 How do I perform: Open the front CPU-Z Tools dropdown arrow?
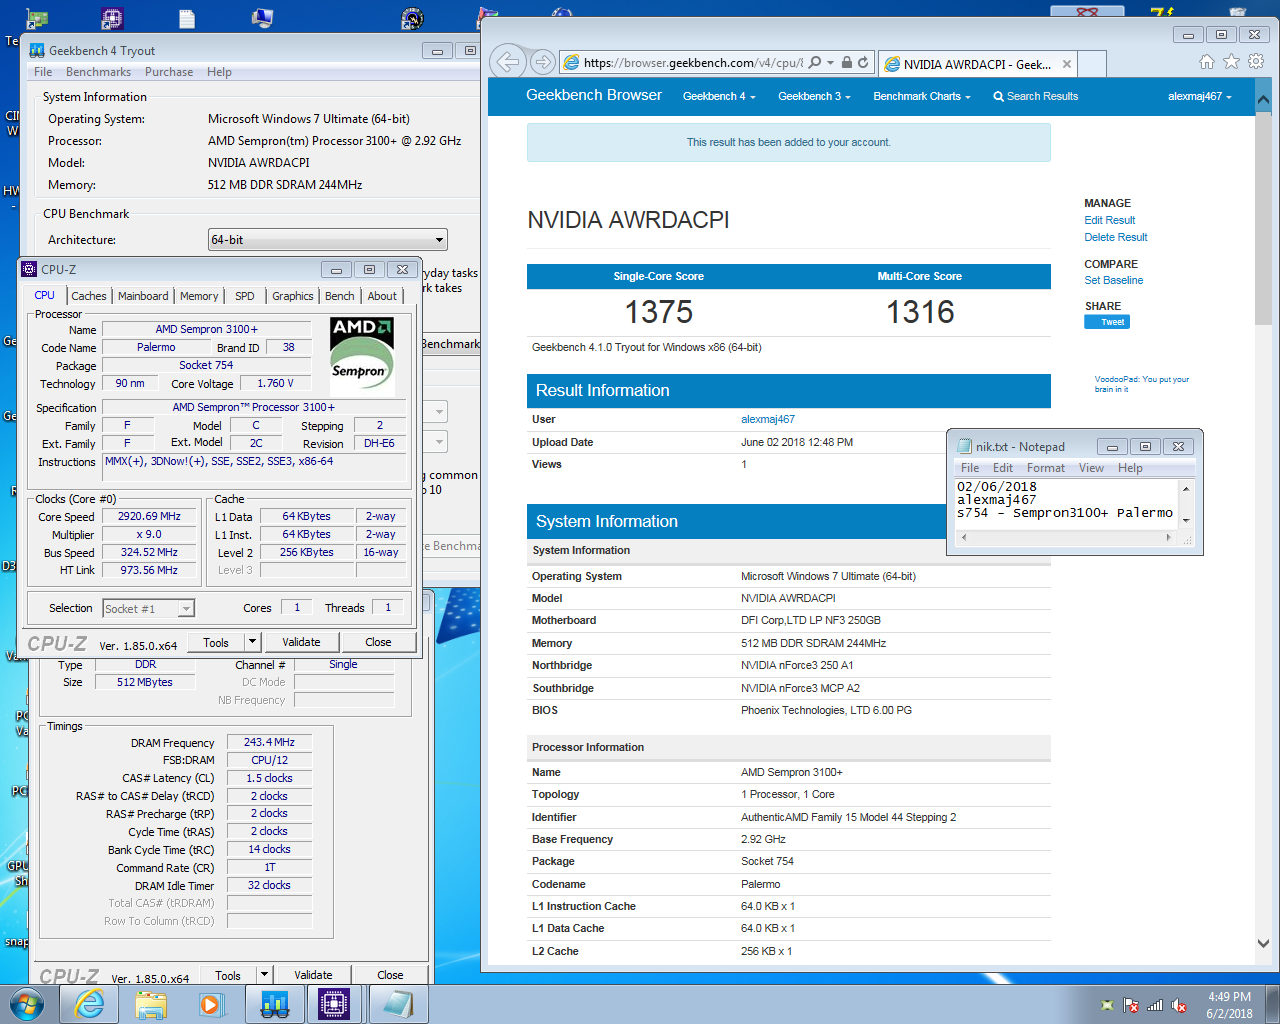pos(252,642)
